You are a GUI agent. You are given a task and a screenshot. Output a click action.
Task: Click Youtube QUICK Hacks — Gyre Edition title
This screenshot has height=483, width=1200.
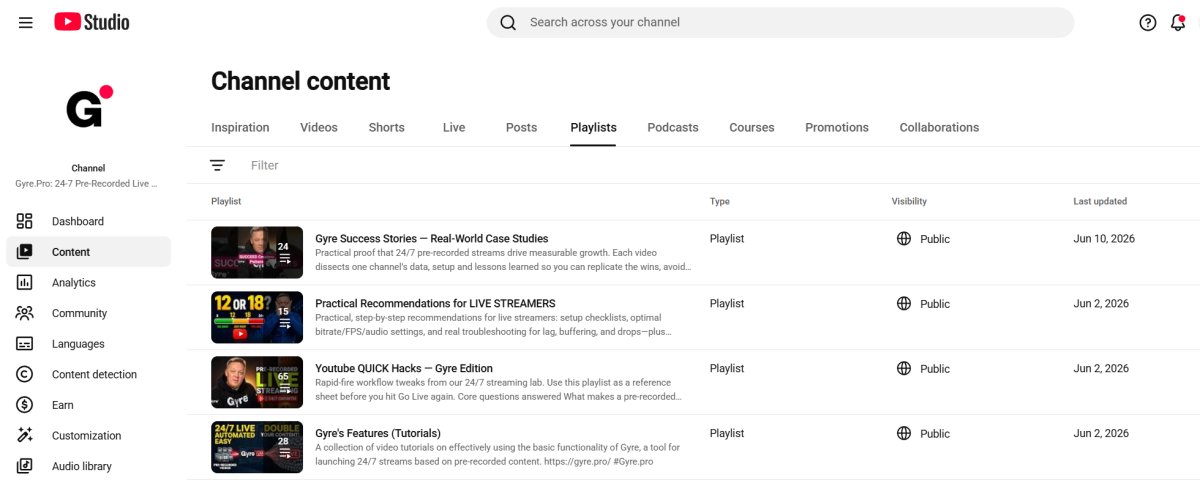404,368
